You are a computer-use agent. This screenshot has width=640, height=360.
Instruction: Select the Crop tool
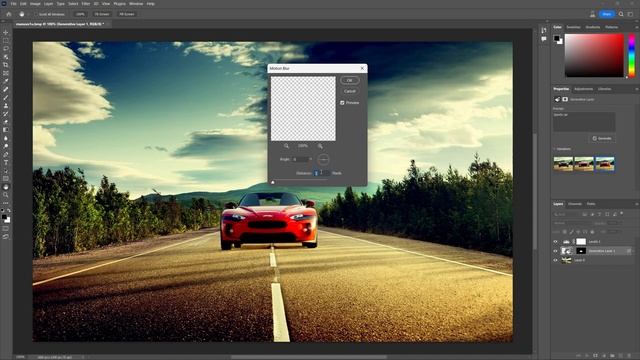6,65
